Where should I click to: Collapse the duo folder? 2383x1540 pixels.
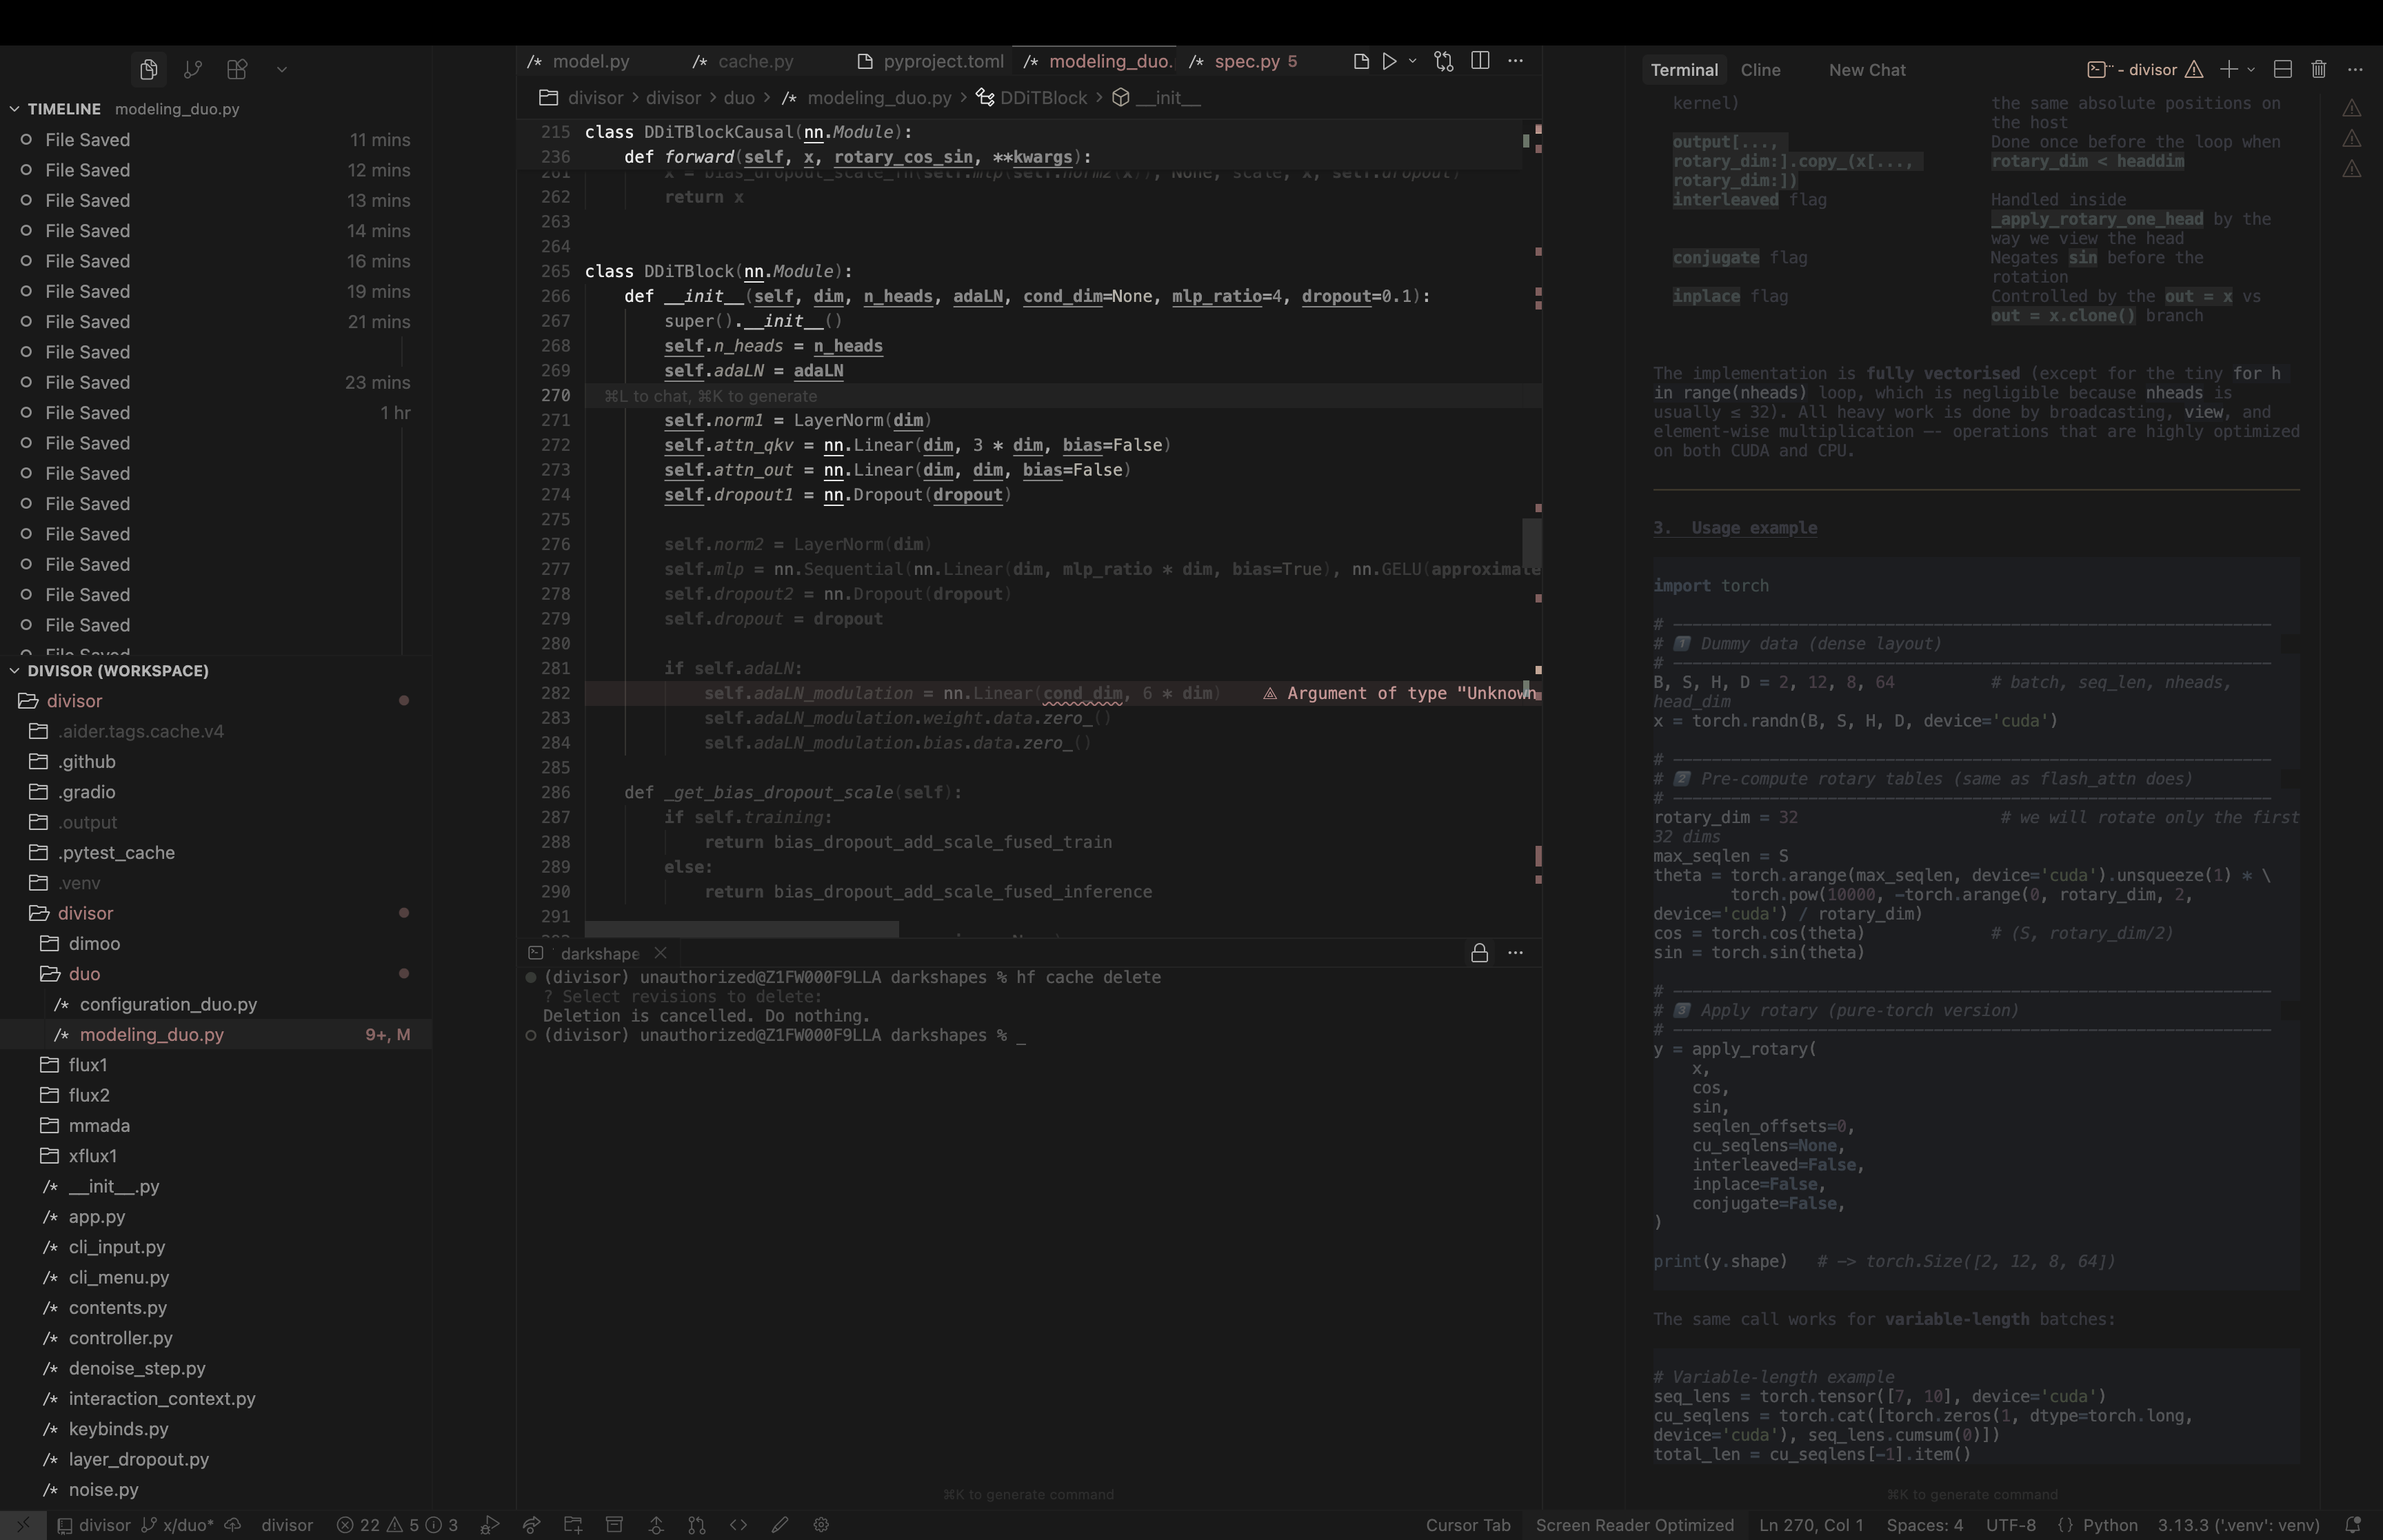click(84, 974)
